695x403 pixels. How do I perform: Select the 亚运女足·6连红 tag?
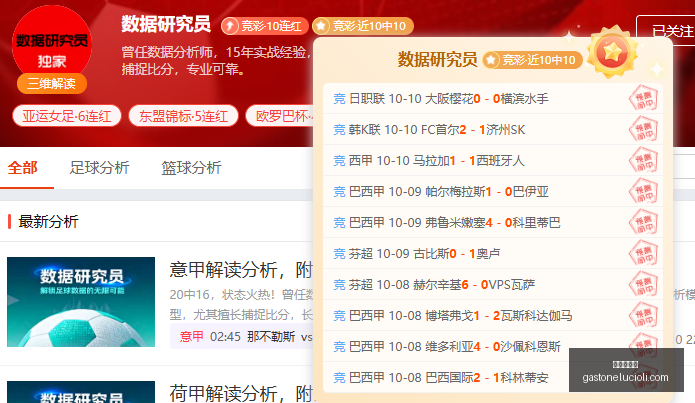(67, 116)
